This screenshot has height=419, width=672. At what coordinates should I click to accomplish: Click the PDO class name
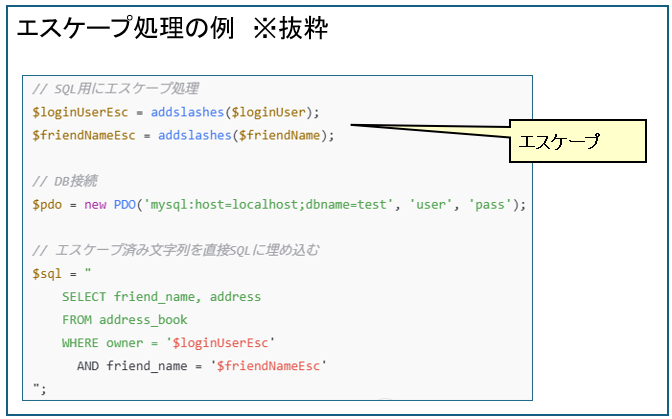pyautogui.click(x=125, y=205)
